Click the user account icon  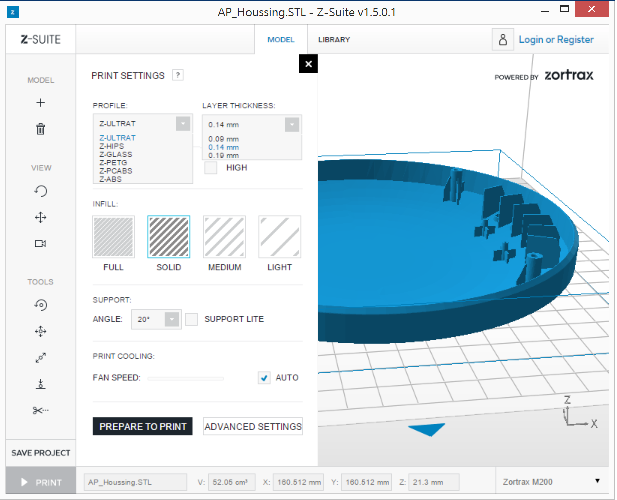(503, 40)
